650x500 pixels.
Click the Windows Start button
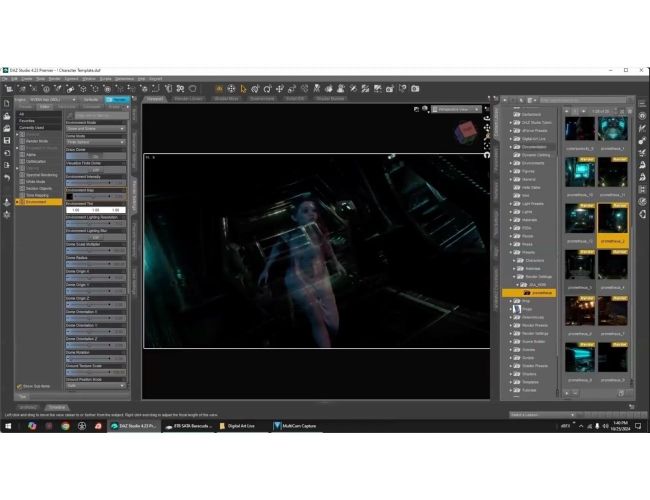pos(8,426)
